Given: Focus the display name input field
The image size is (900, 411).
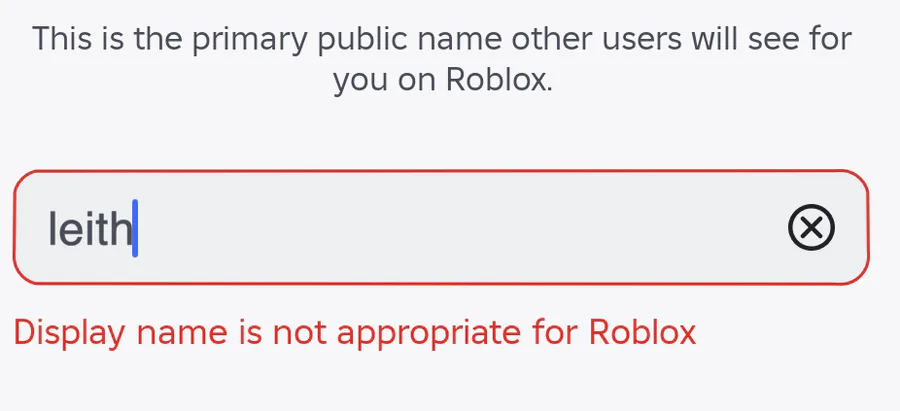Looking at the screenshot, I should [x=441, y=227].
